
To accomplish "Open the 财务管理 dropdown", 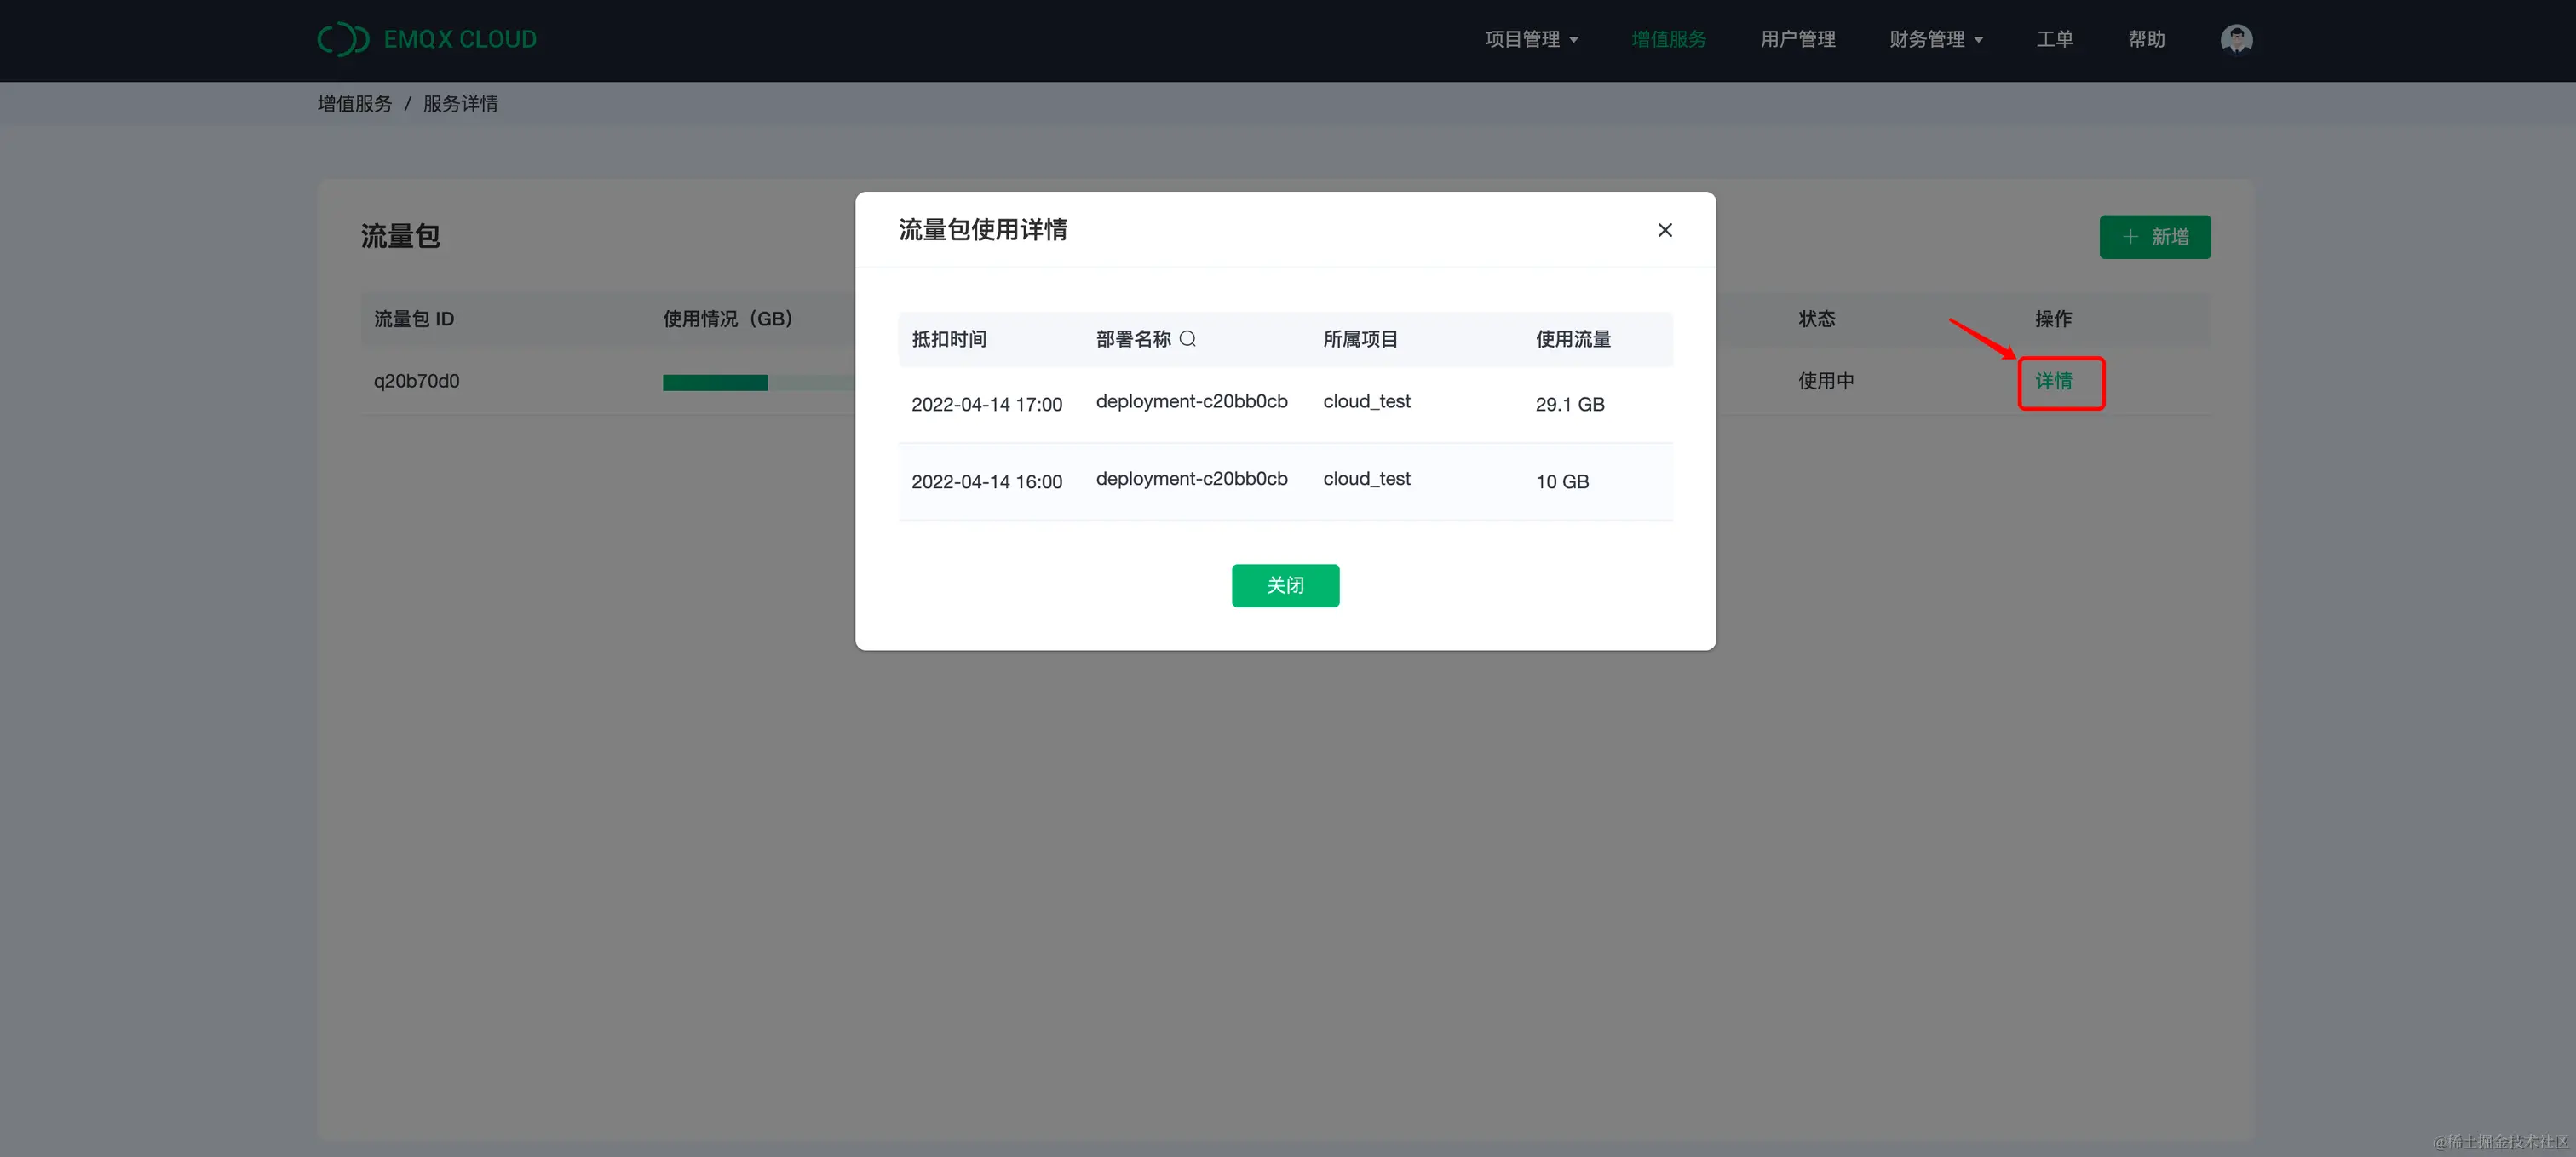I will [x=1927, y=38].
